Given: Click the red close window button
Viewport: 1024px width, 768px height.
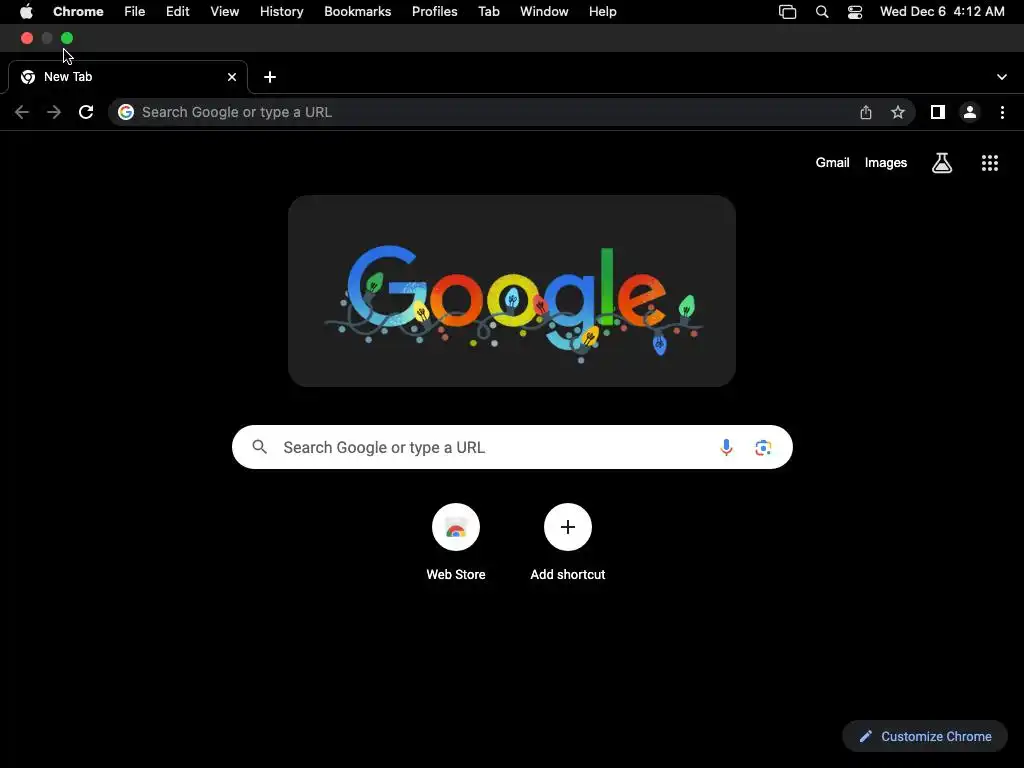Looking at the screenshot, I should (x=27, y=39).
